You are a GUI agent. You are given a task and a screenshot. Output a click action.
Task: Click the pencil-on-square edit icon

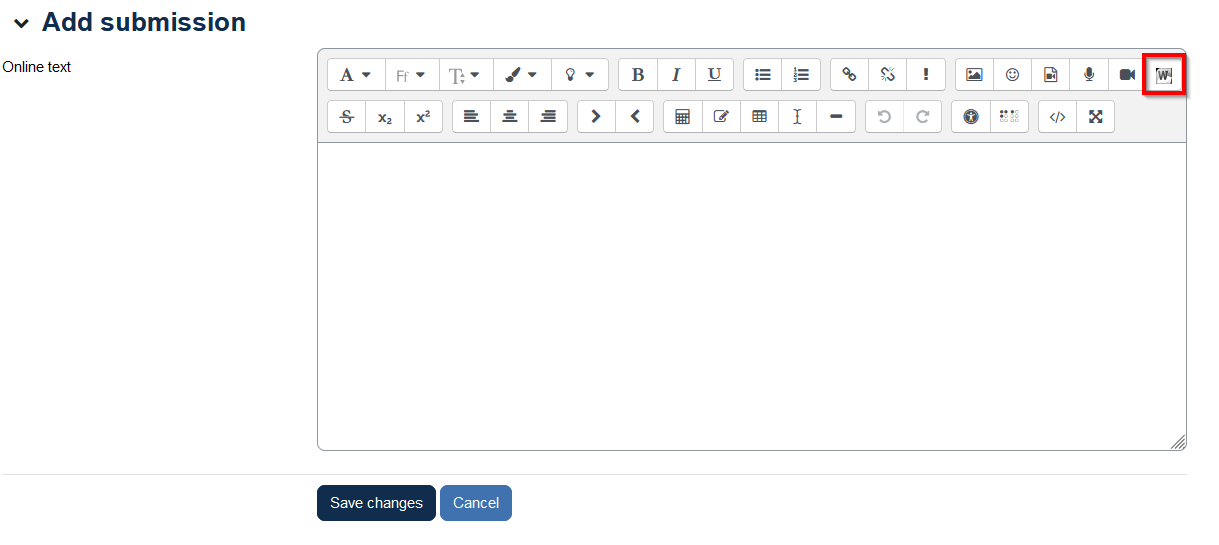pyautogui.click(x=721, y=117)
